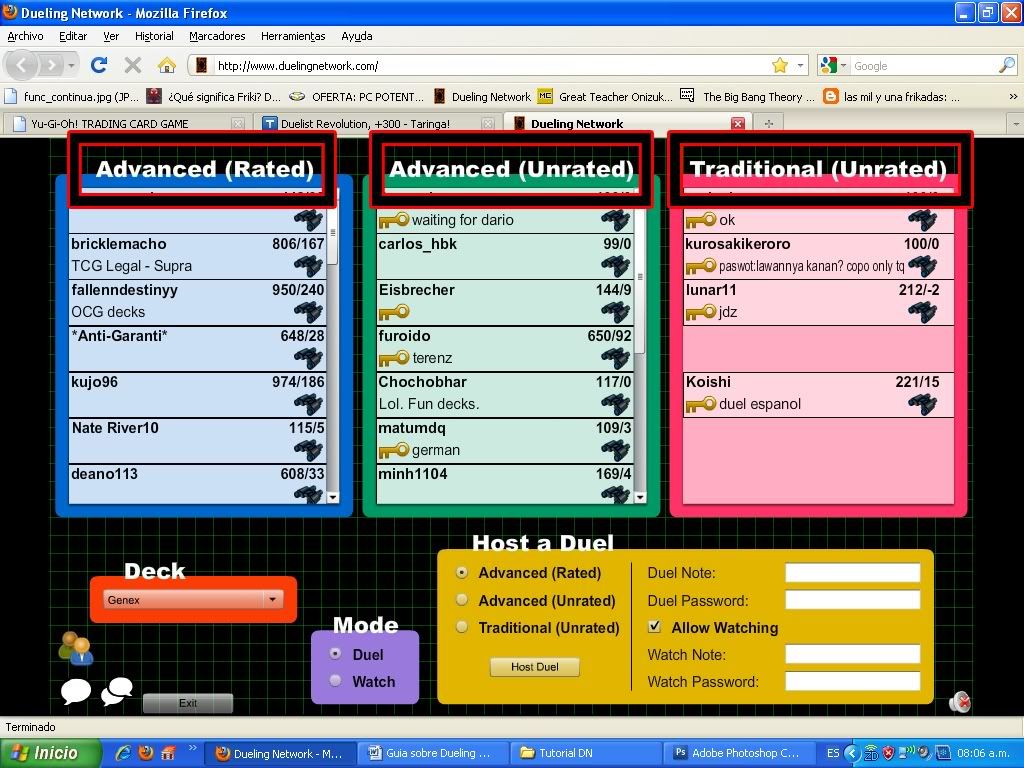1024x768 pixels.
Task: Click Duel Note input field
Action: (x=852, y=573)
